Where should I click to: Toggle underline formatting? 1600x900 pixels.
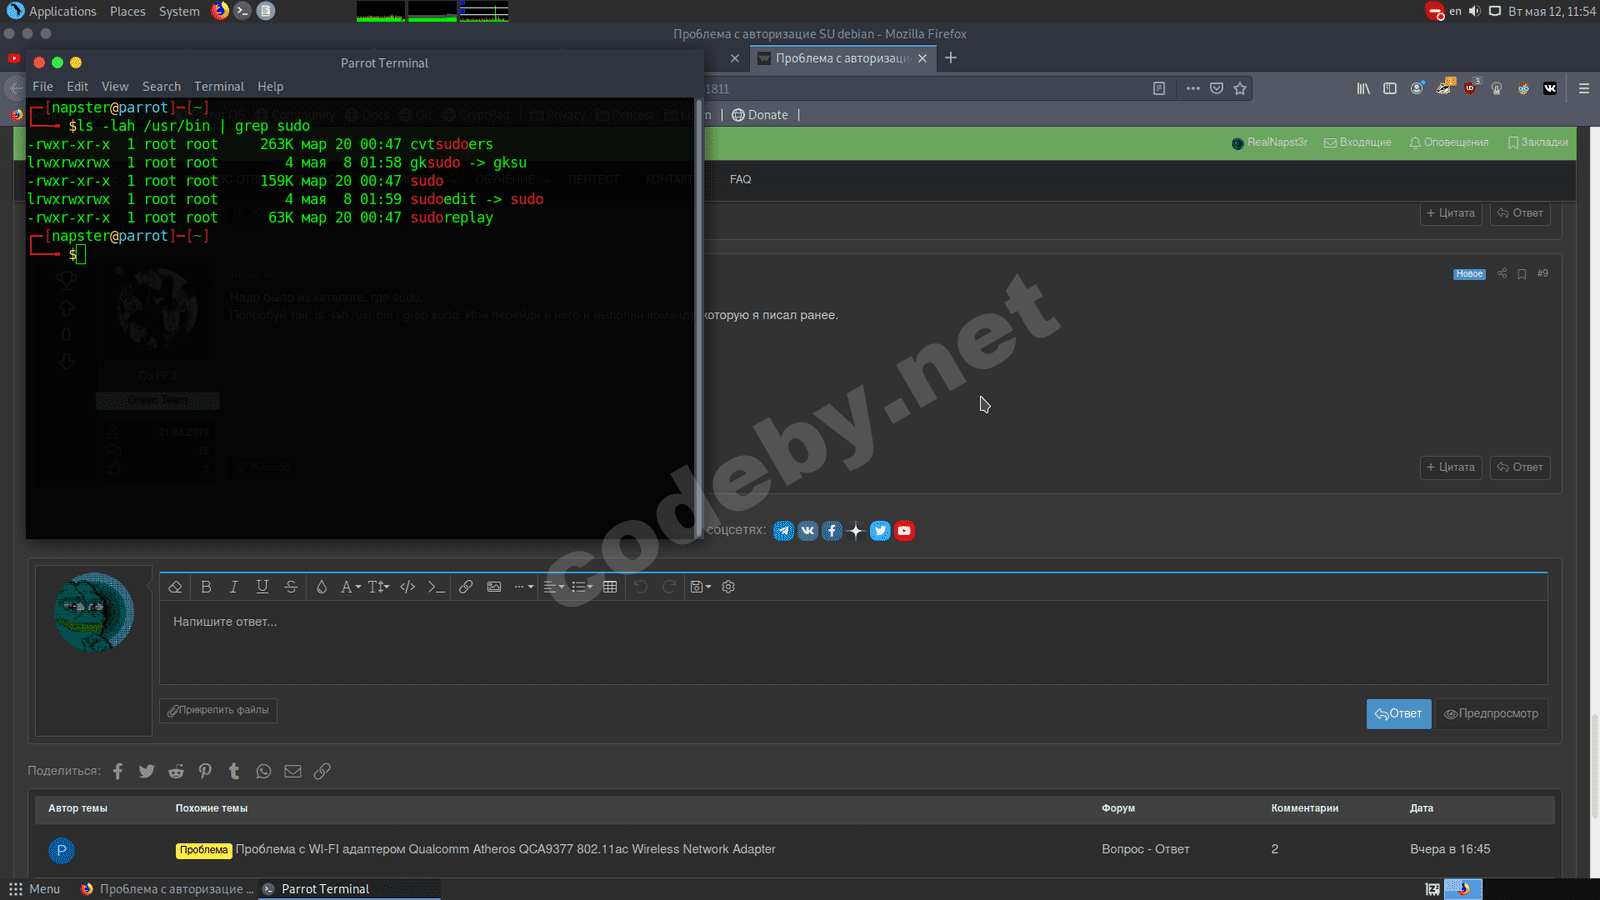(x=262, y=587)
